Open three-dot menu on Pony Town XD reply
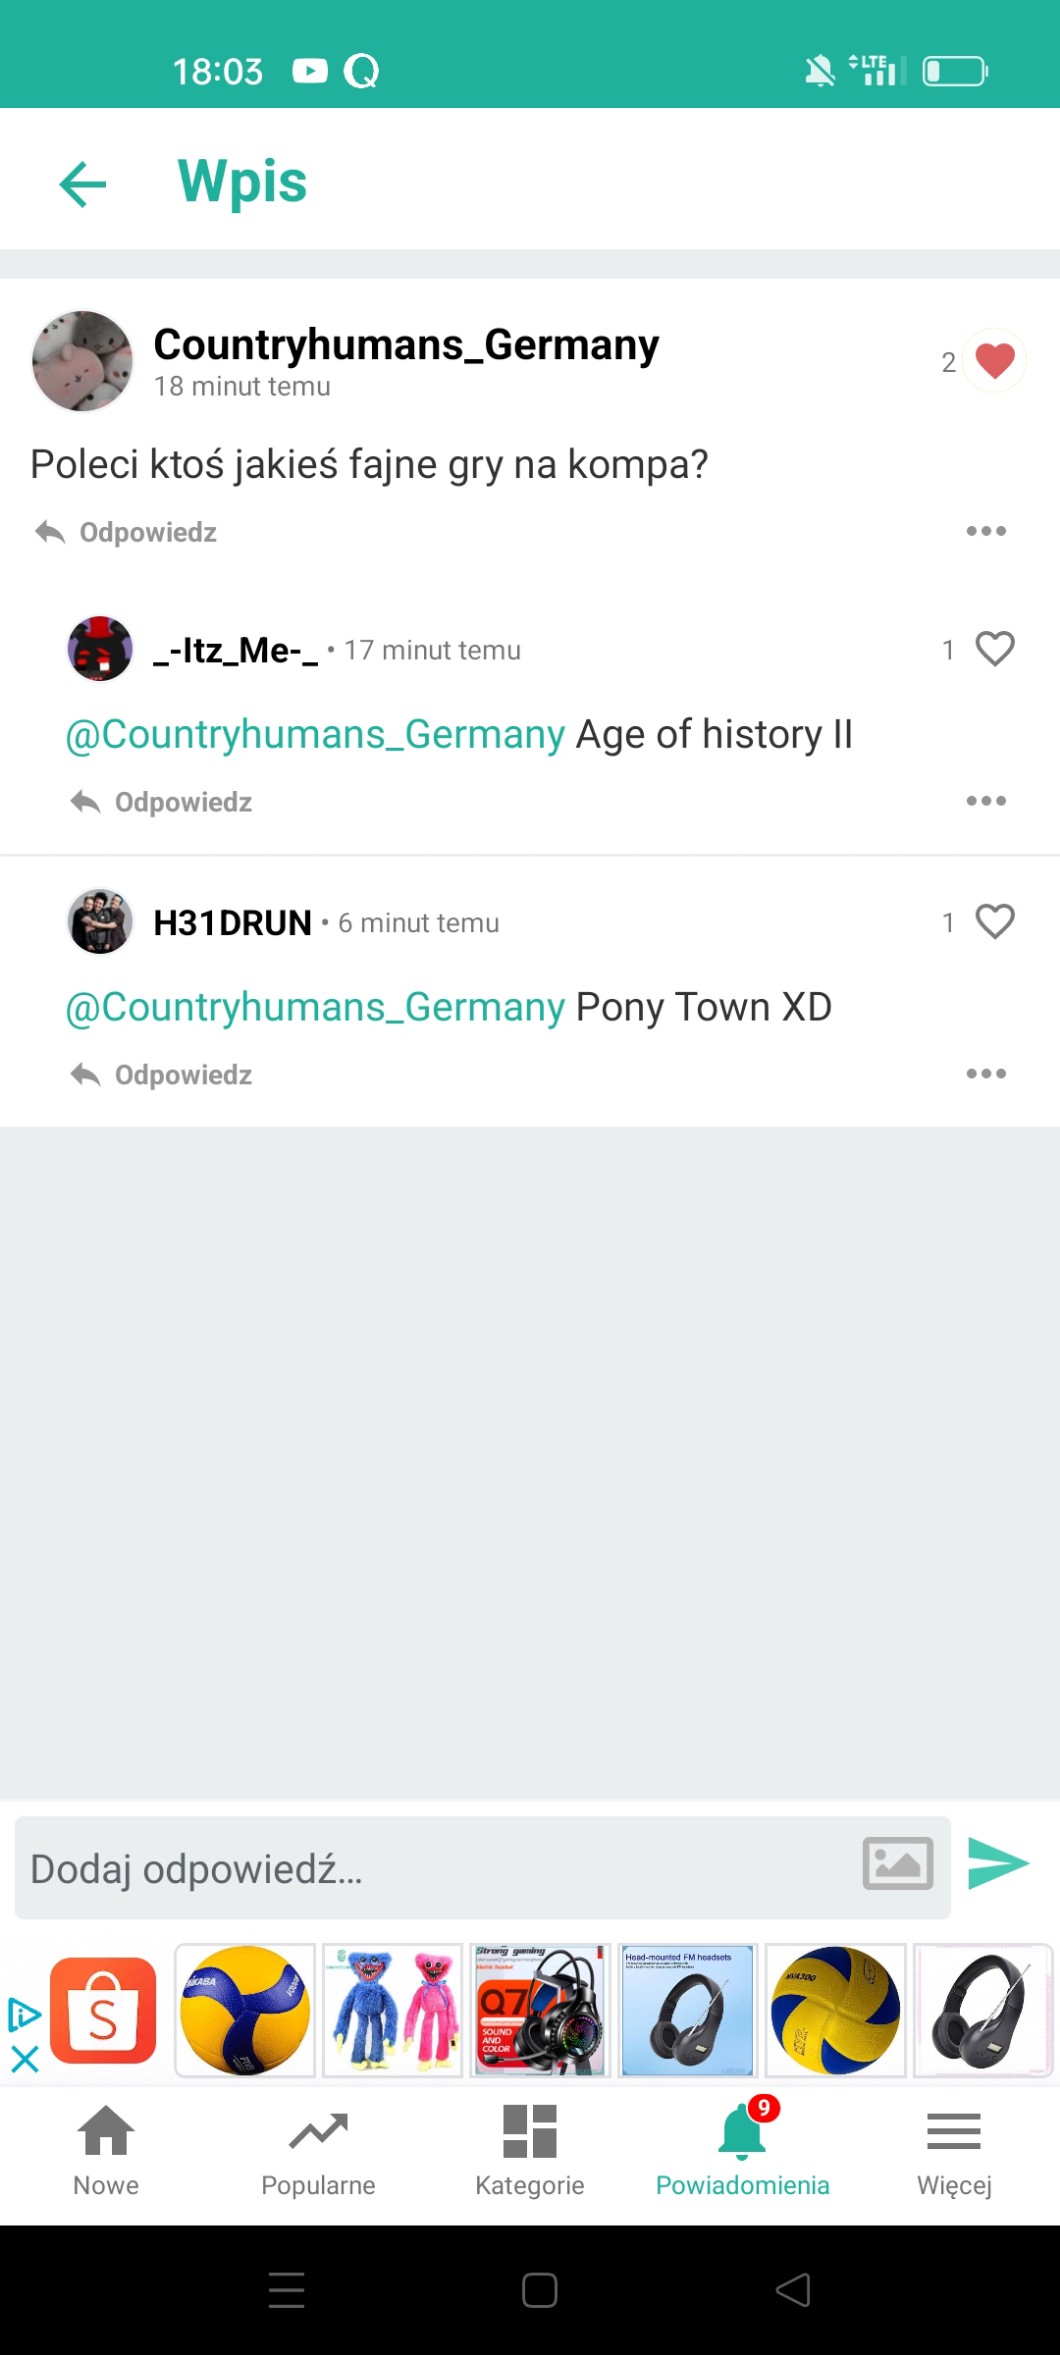Viewport: 1060px width, 2355px height. 986,1074
